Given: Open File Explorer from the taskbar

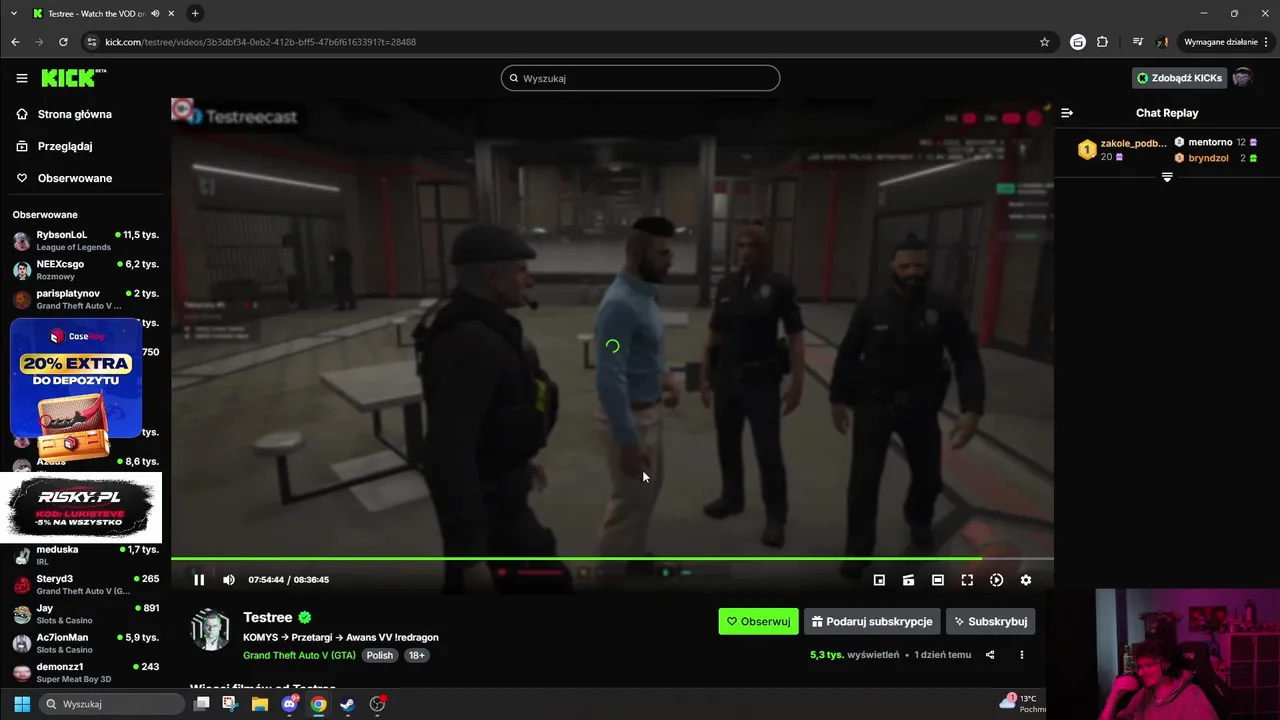Looking at the screenshot, I should point(260,704).
